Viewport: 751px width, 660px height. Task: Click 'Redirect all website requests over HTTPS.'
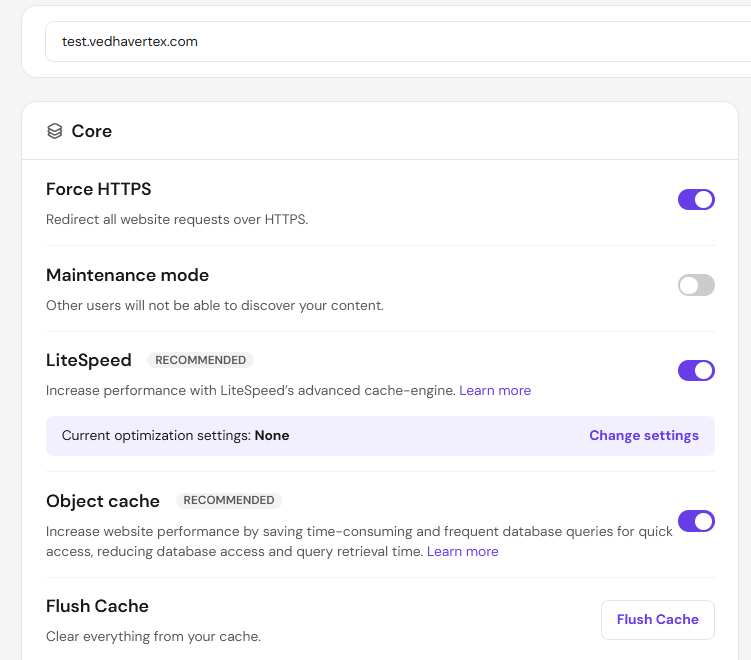[x=177, y=219]
